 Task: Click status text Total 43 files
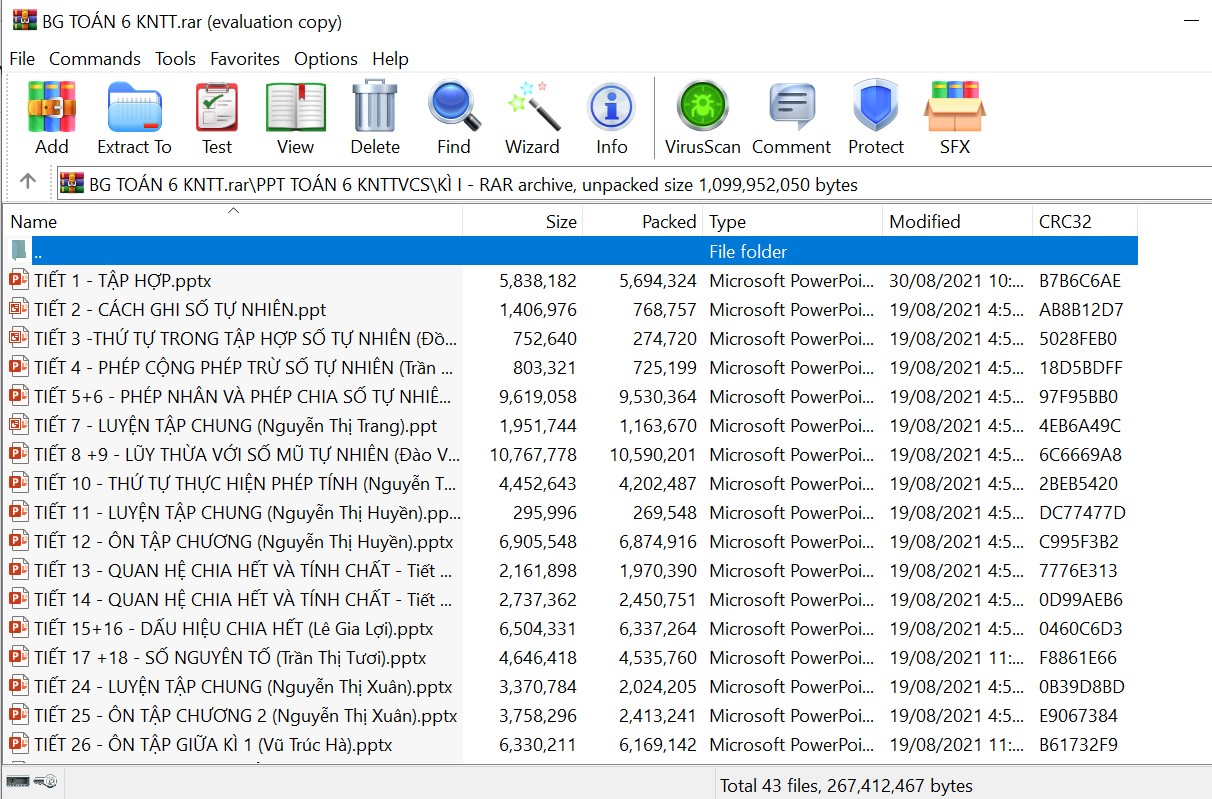pyautogui.click(x=846, y=785)
